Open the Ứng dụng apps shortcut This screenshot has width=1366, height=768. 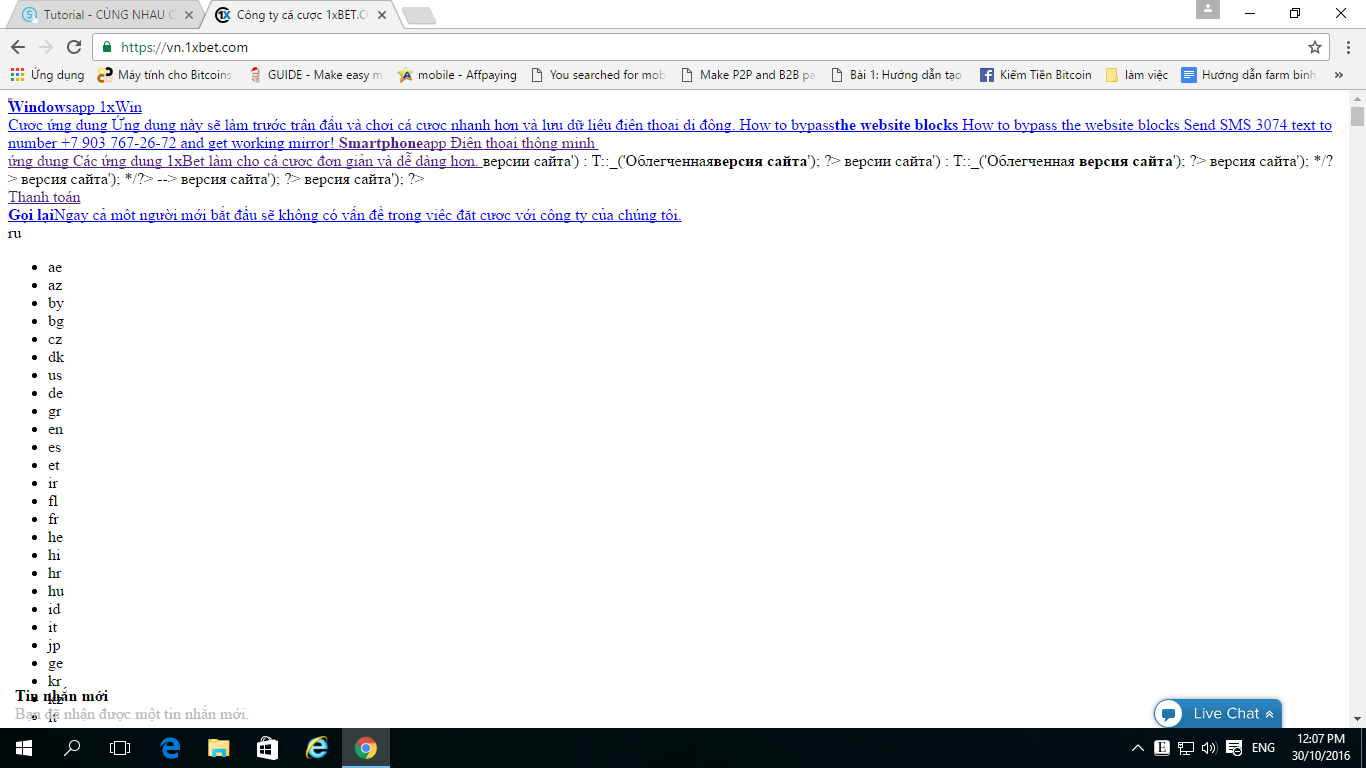47,75
